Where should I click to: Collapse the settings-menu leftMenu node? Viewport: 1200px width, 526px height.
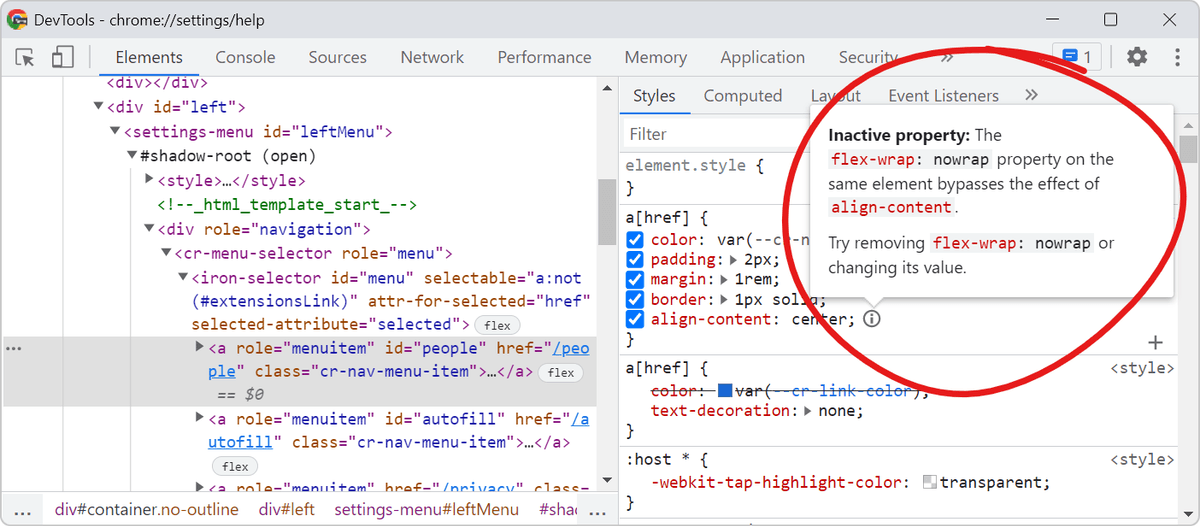click(115, 131)
